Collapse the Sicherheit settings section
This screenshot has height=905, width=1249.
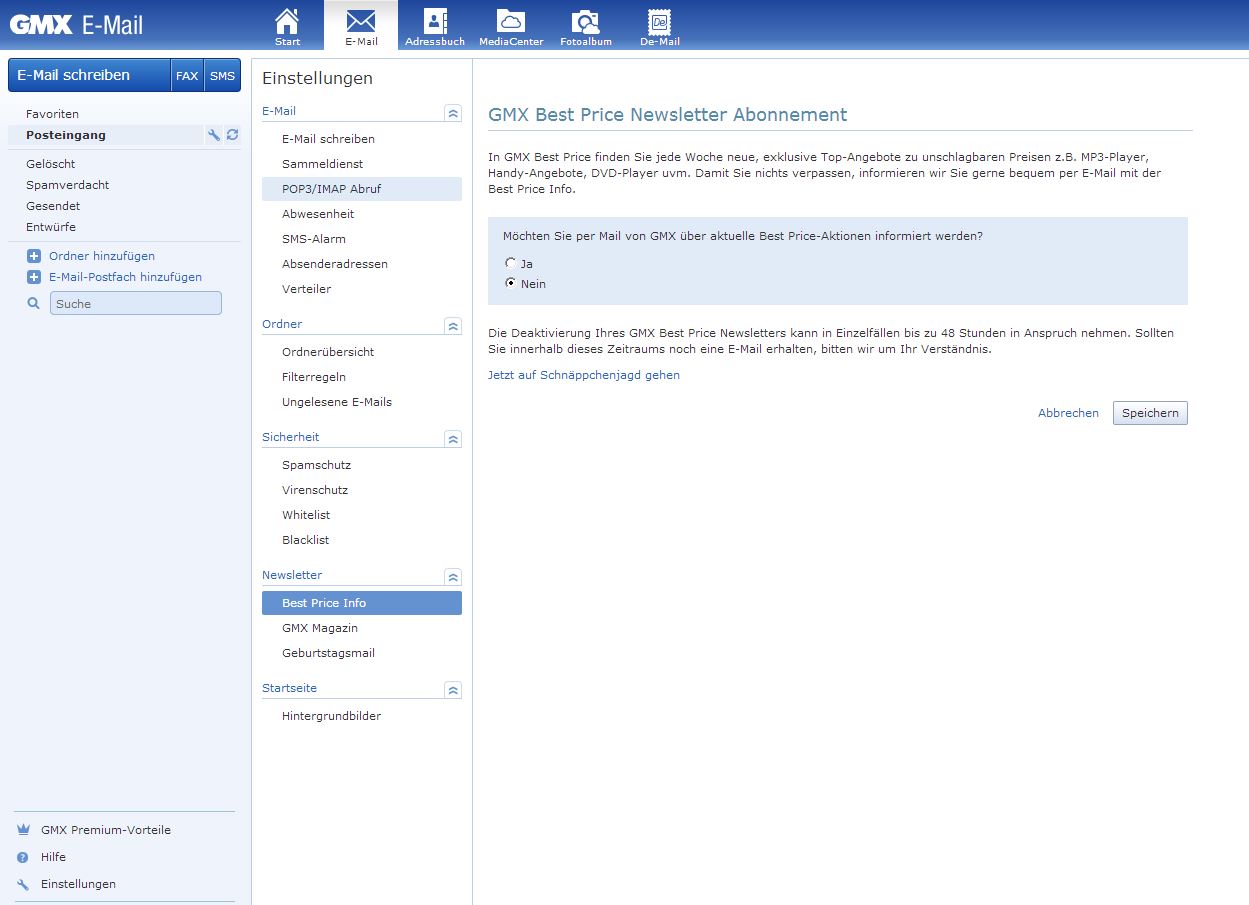[453, 439]
